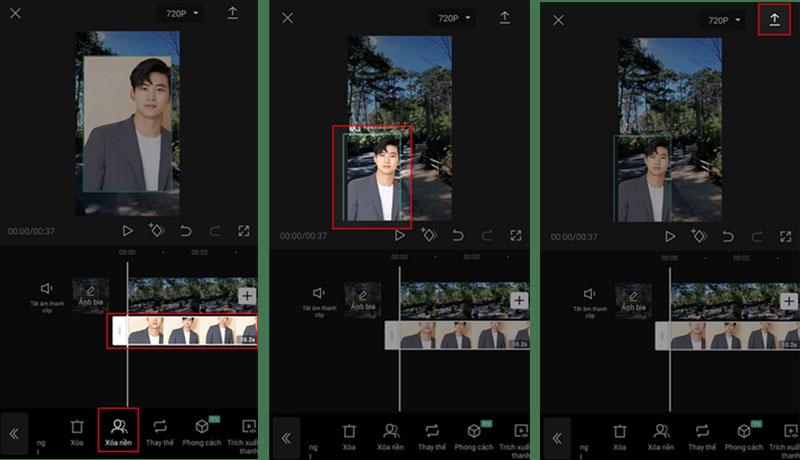The image size is (800, 460).
Task: Select Thay thế in the middle panel
Action: [x=432, y=435]
